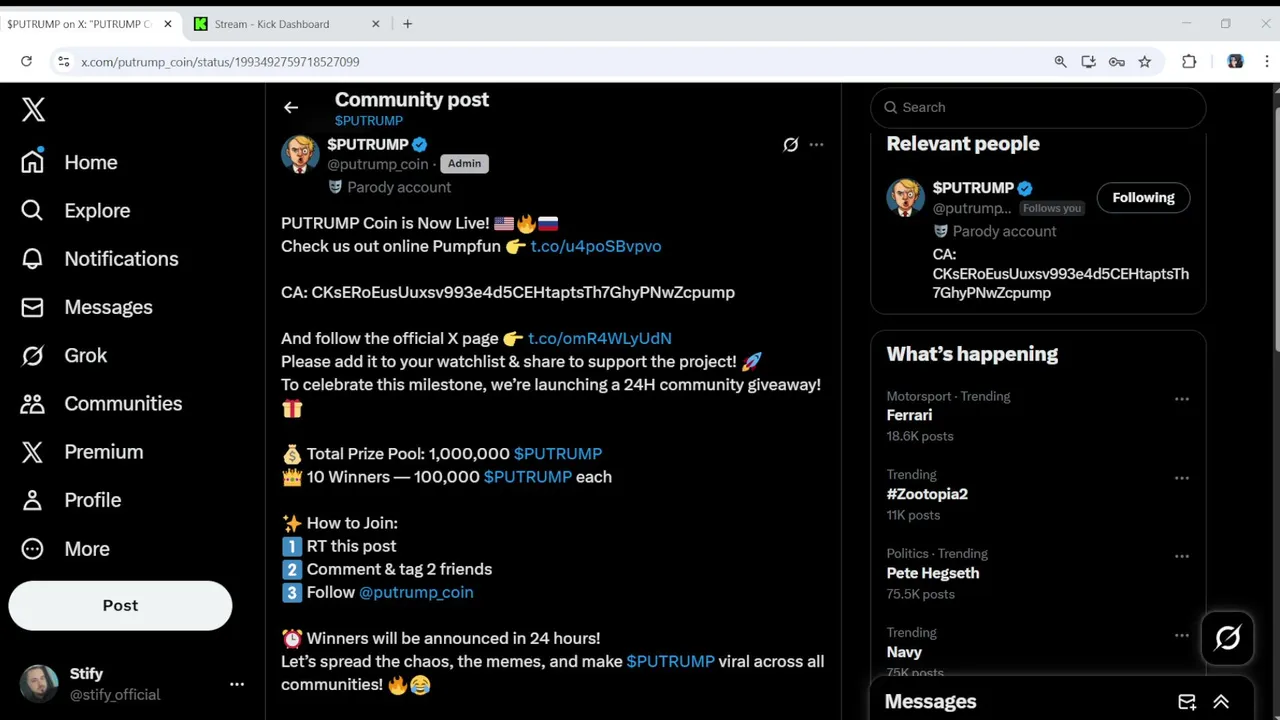
Task: Click the Search input field
Action: (1038, 107)
